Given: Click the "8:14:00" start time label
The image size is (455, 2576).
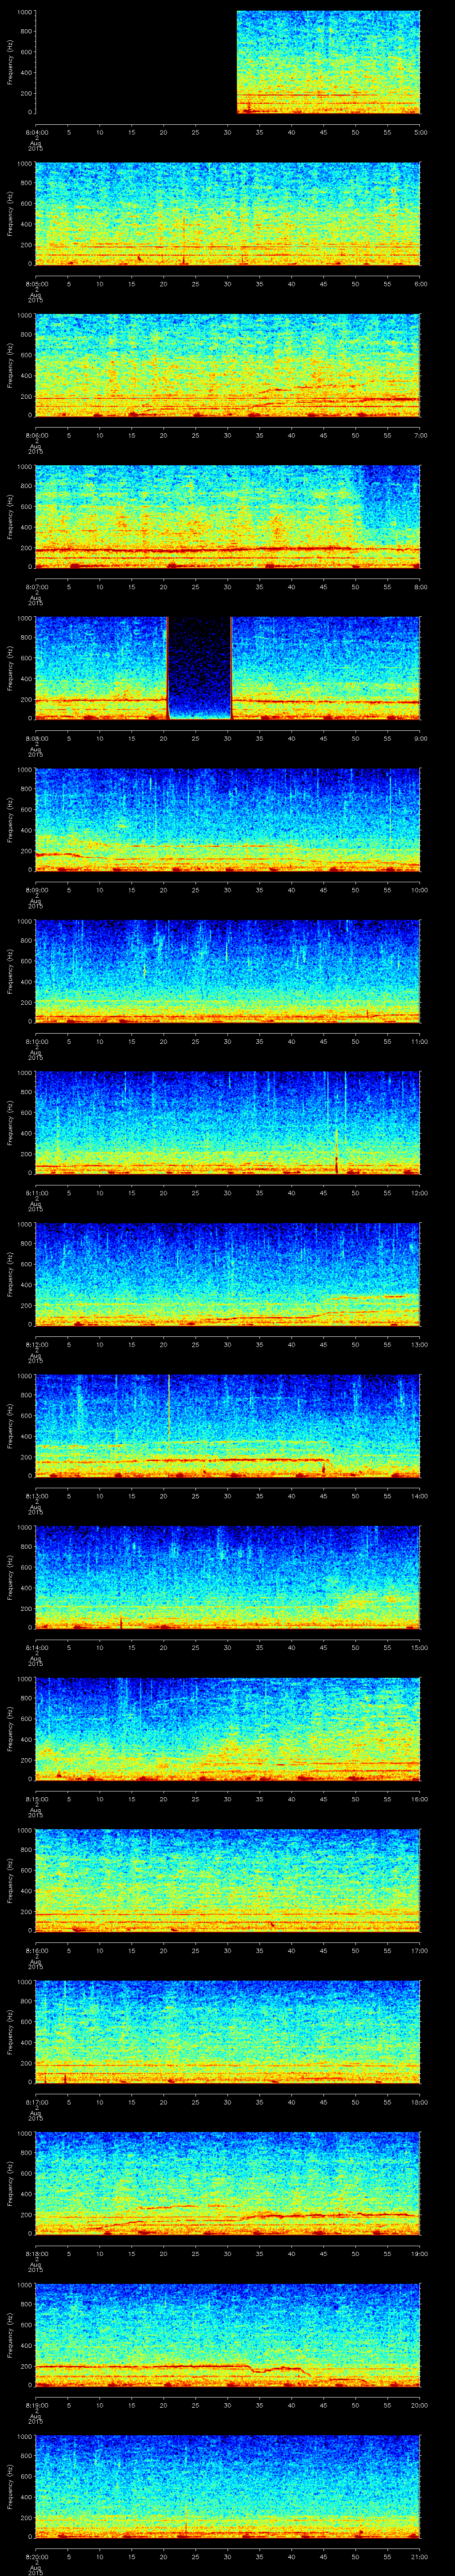Looking at the screenshot, I should (x=36, y=1647).
